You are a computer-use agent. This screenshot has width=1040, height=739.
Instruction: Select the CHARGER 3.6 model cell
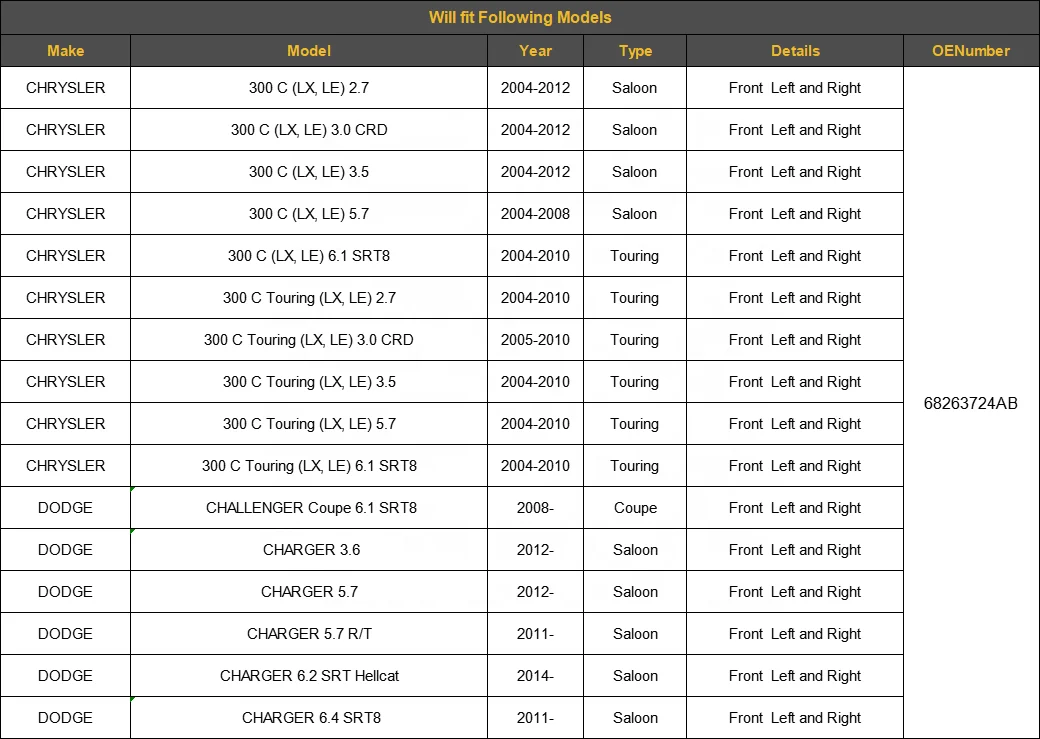coord(311,550)
